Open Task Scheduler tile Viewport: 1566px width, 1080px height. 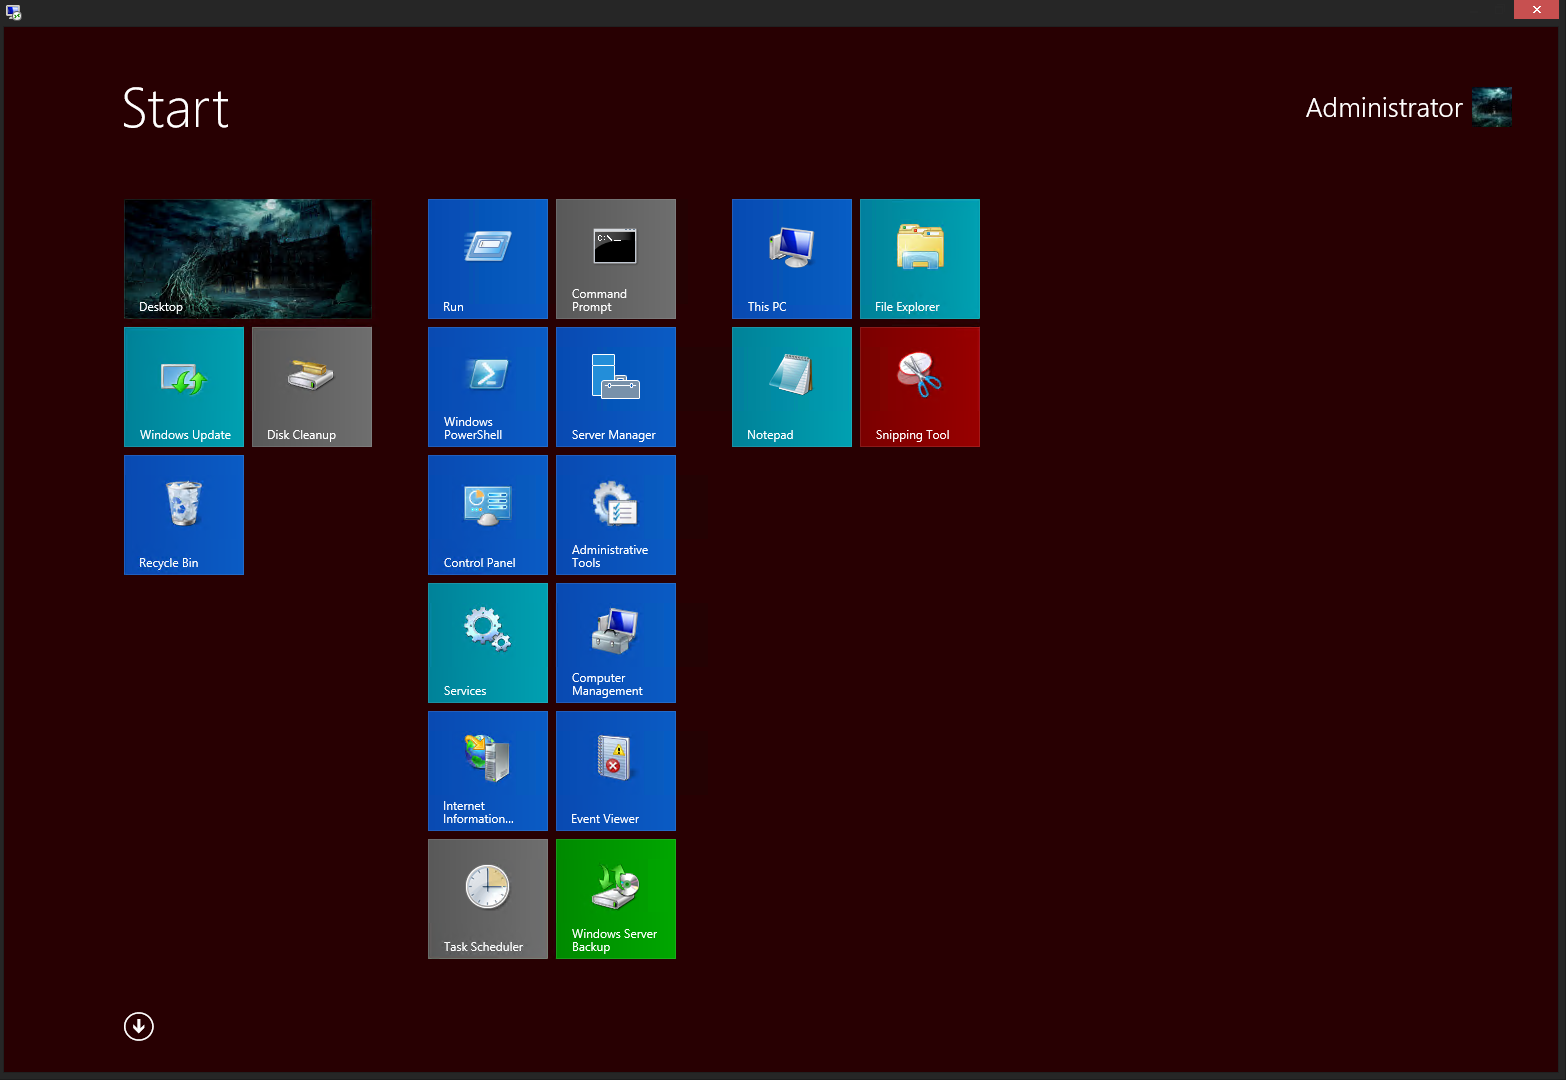(x=488, y=899)
